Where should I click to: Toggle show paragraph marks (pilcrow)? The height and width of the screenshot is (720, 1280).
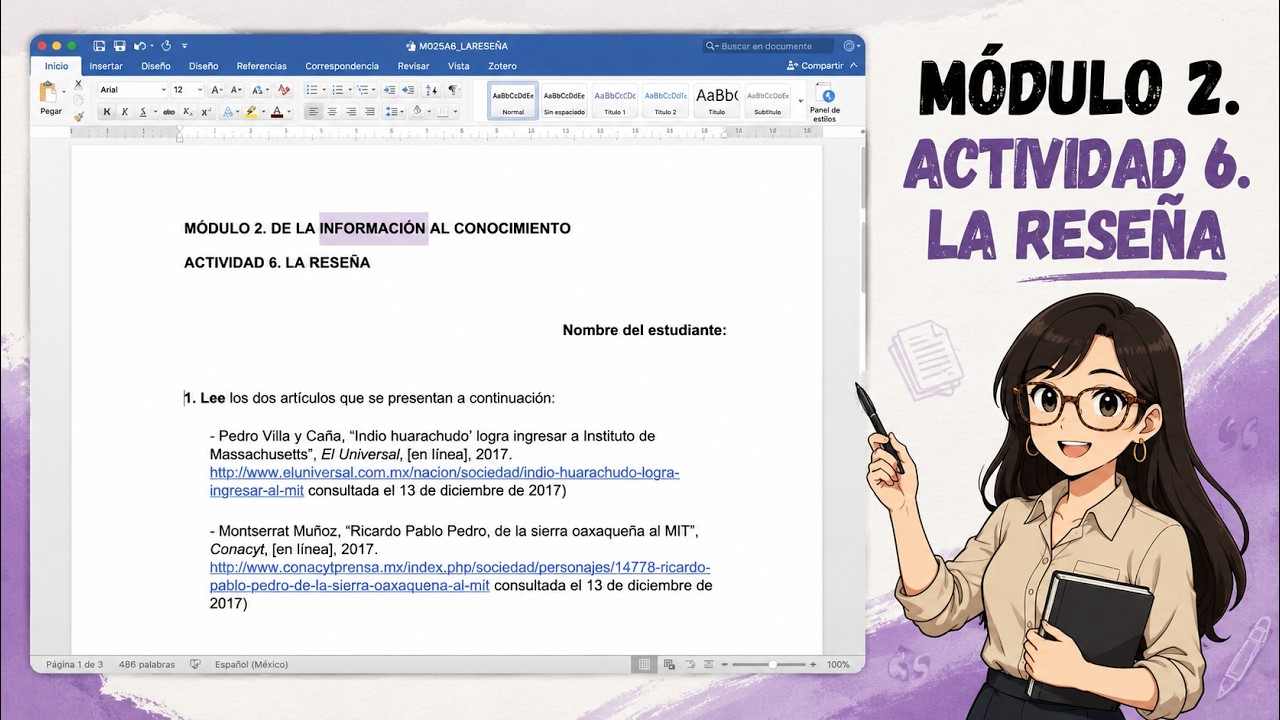pyautogui.click(x=453, y=89)
